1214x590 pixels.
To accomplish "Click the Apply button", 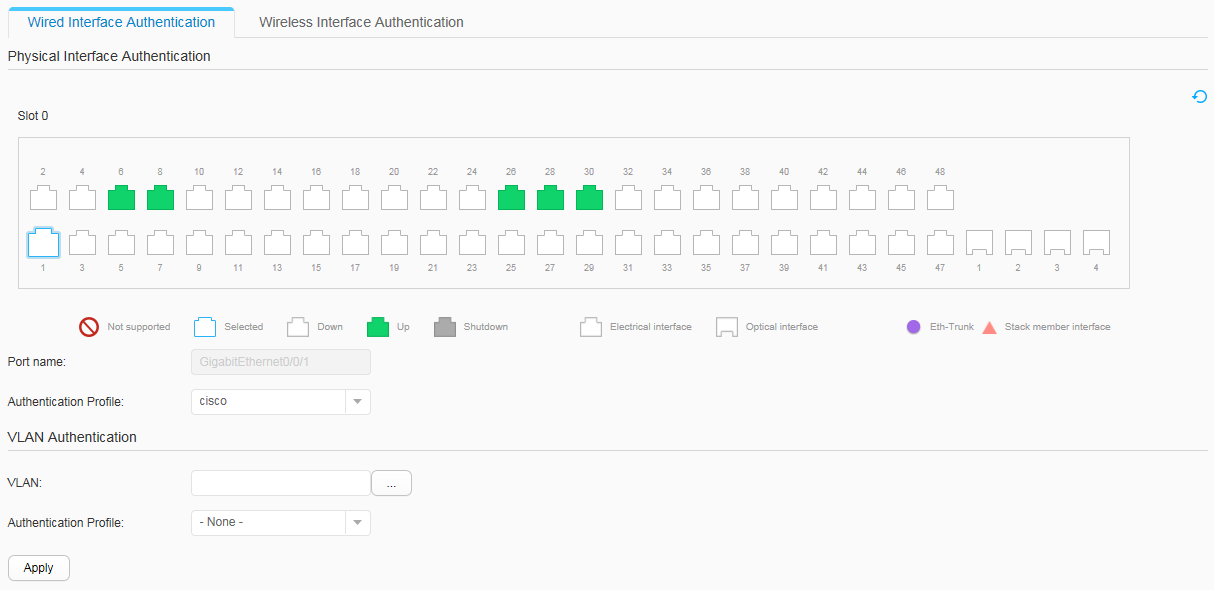I will [x=39, y=567].
